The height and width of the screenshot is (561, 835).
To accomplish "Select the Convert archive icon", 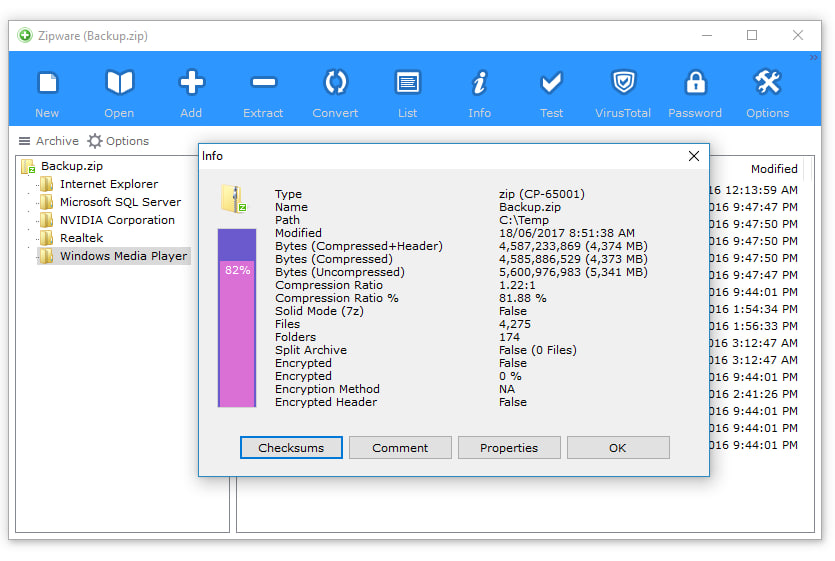I will 335,83.
